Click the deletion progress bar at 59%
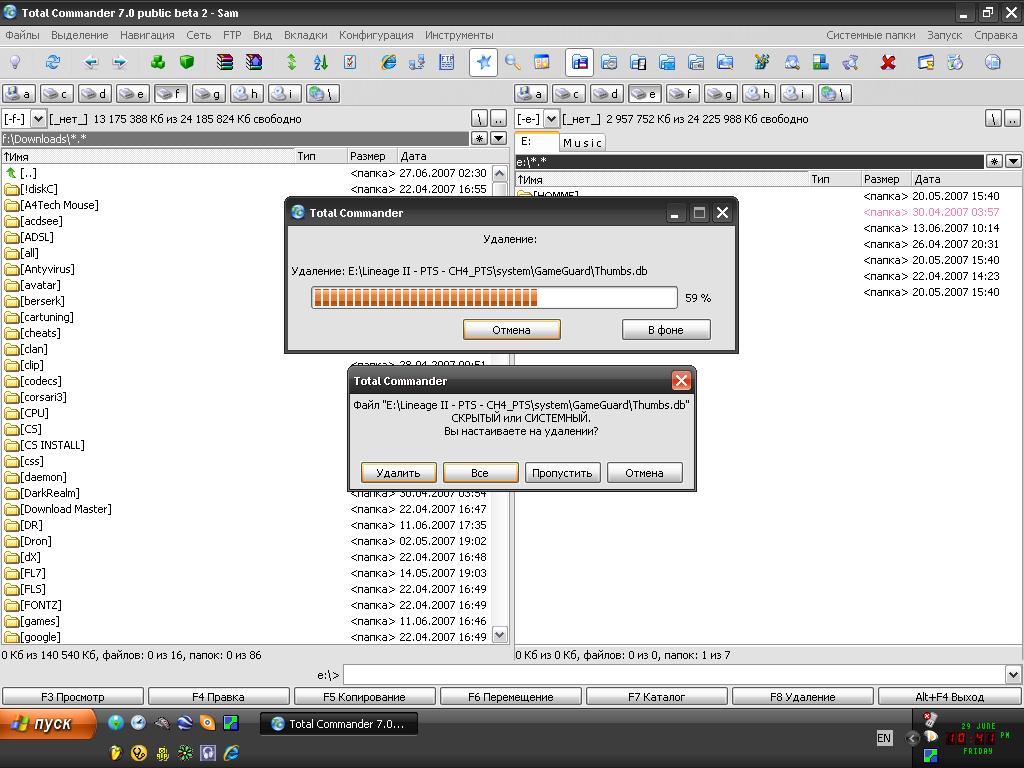The height and width of the screenshot is (768, 1024). (494, 298)
